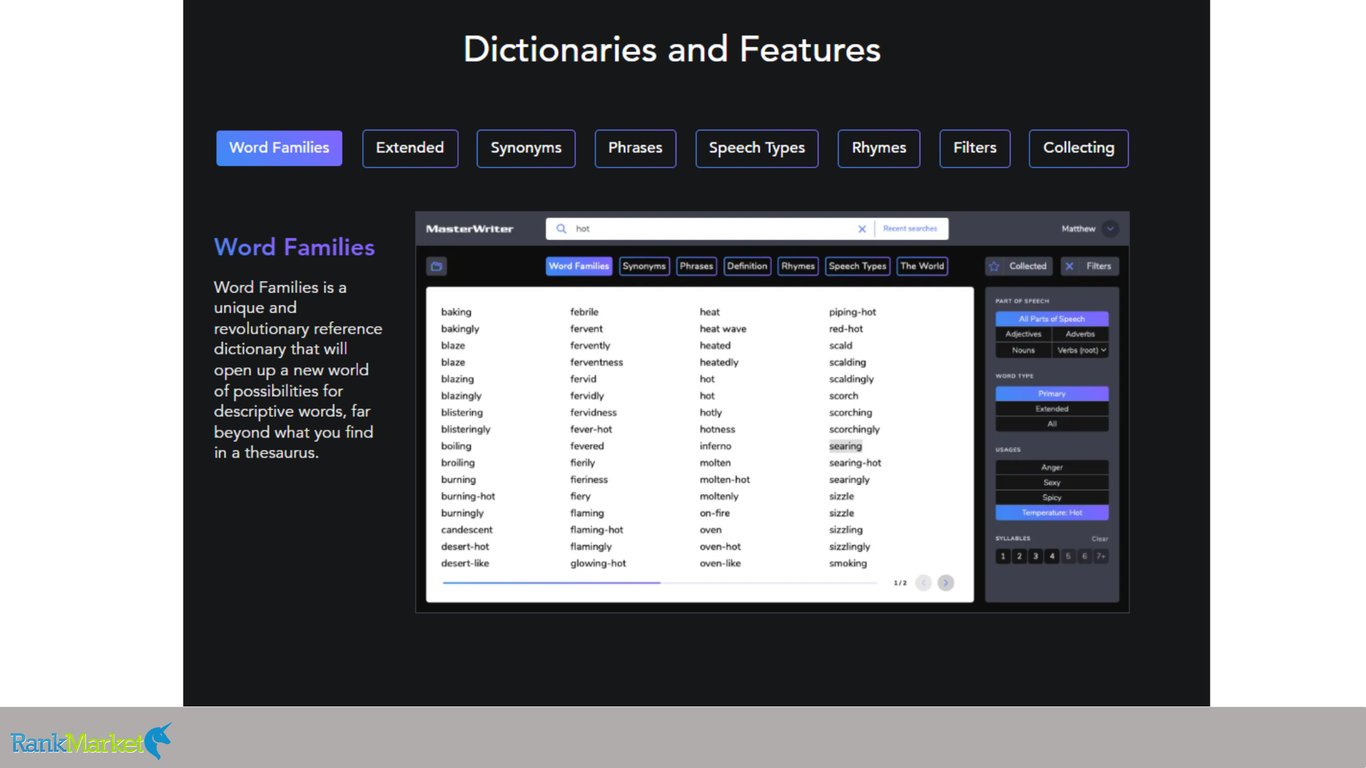Click the word hotness
This screenshot has height=768, width=1366.
pos(717,429)
